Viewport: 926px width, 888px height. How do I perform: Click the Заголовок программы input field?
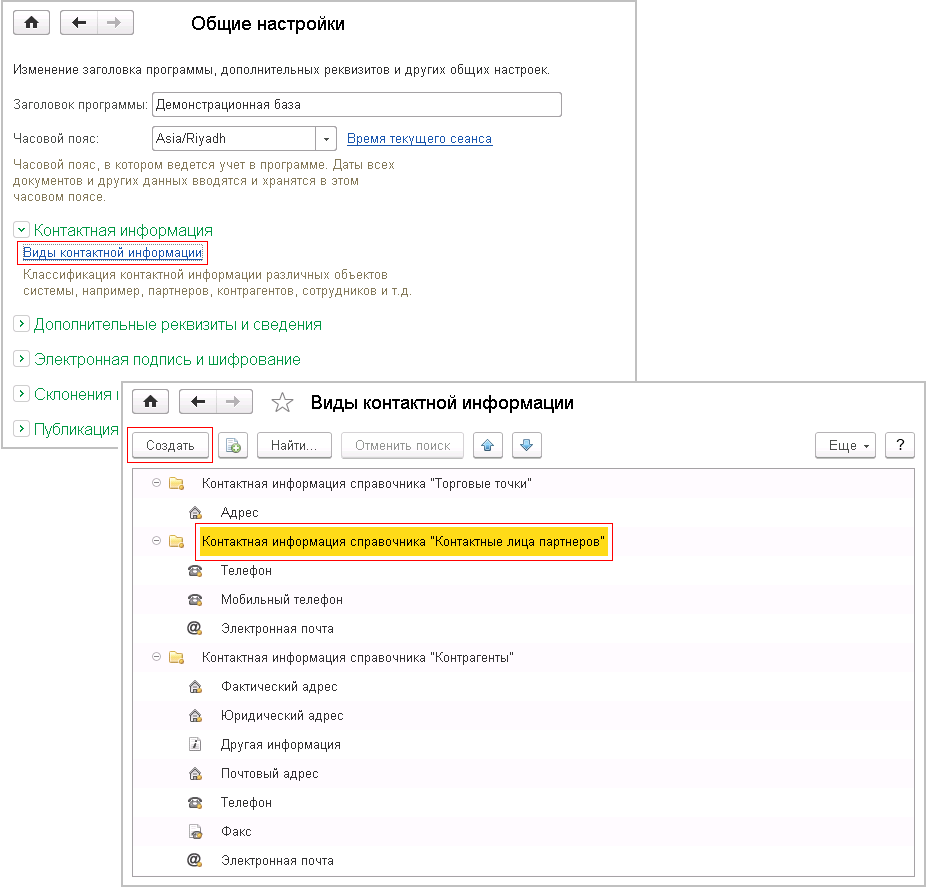[356, 104]
